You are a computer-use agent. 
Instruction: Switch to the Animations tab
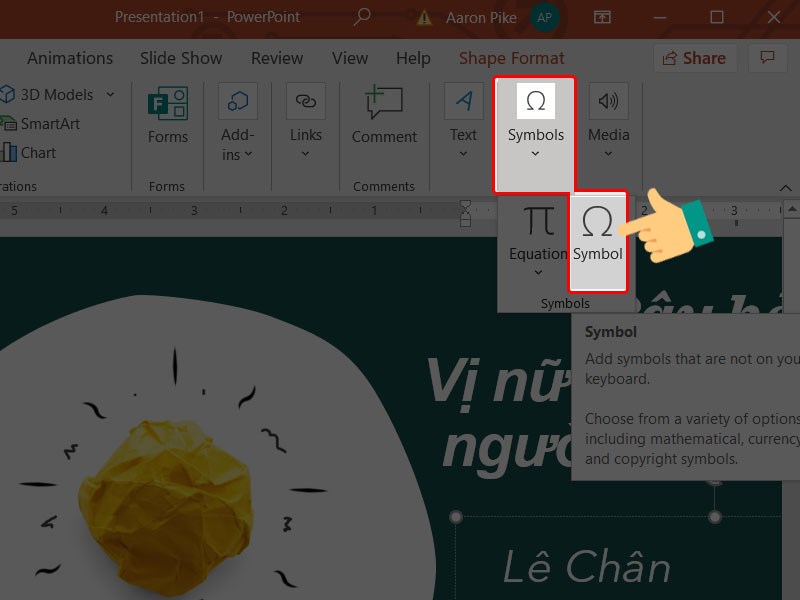click(x=70, y=58)
